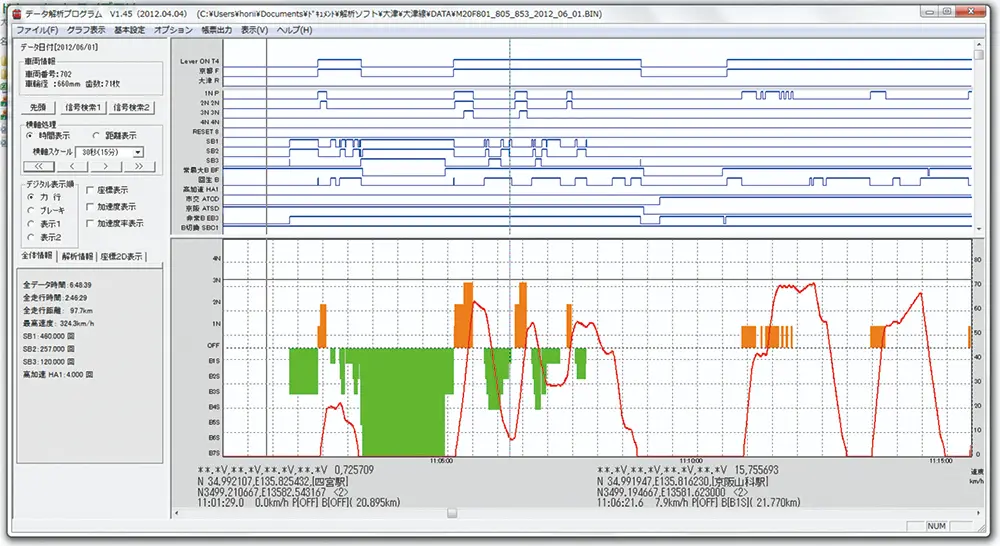Choose ブレーキ digital display order
The image size is (1000, 546).
(x=31, y=211)
